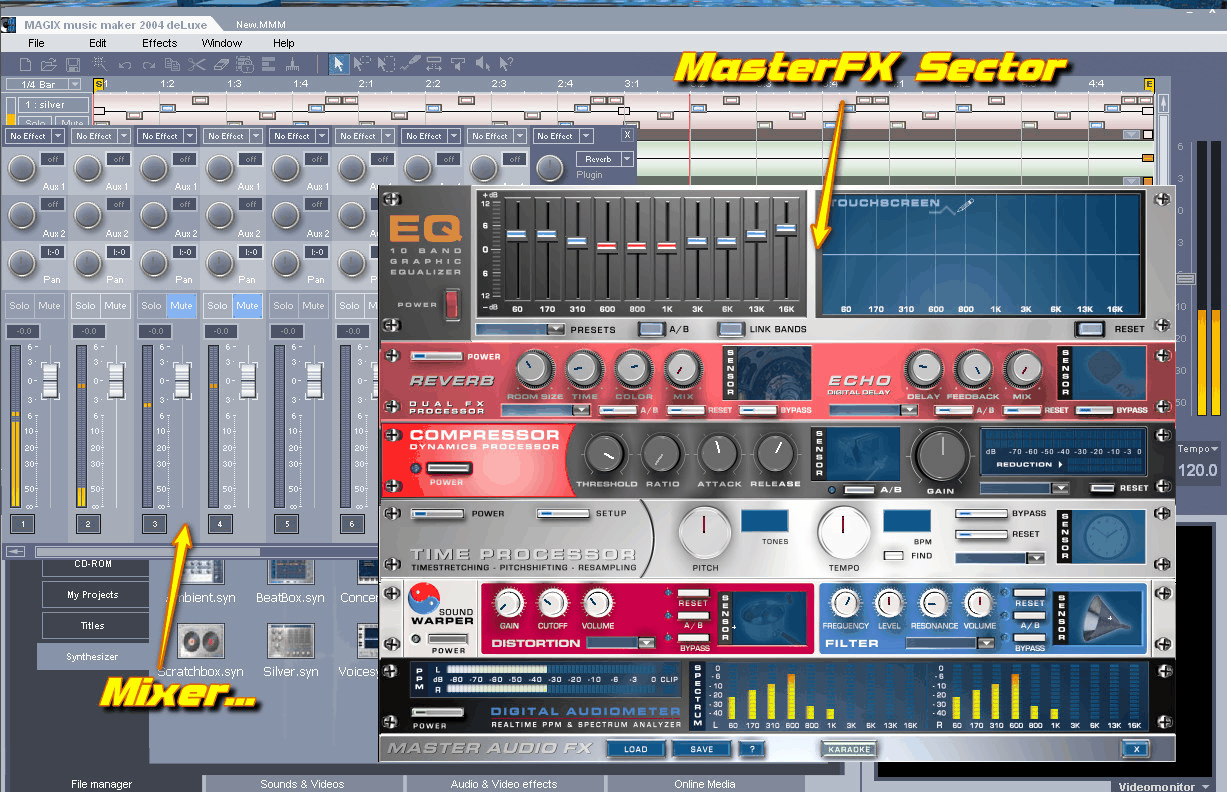Image resolution: width=1231 pixels, height=792 pixels.
Task: Open the File menu
Action: pyautogui.click(x=36, y=43)
